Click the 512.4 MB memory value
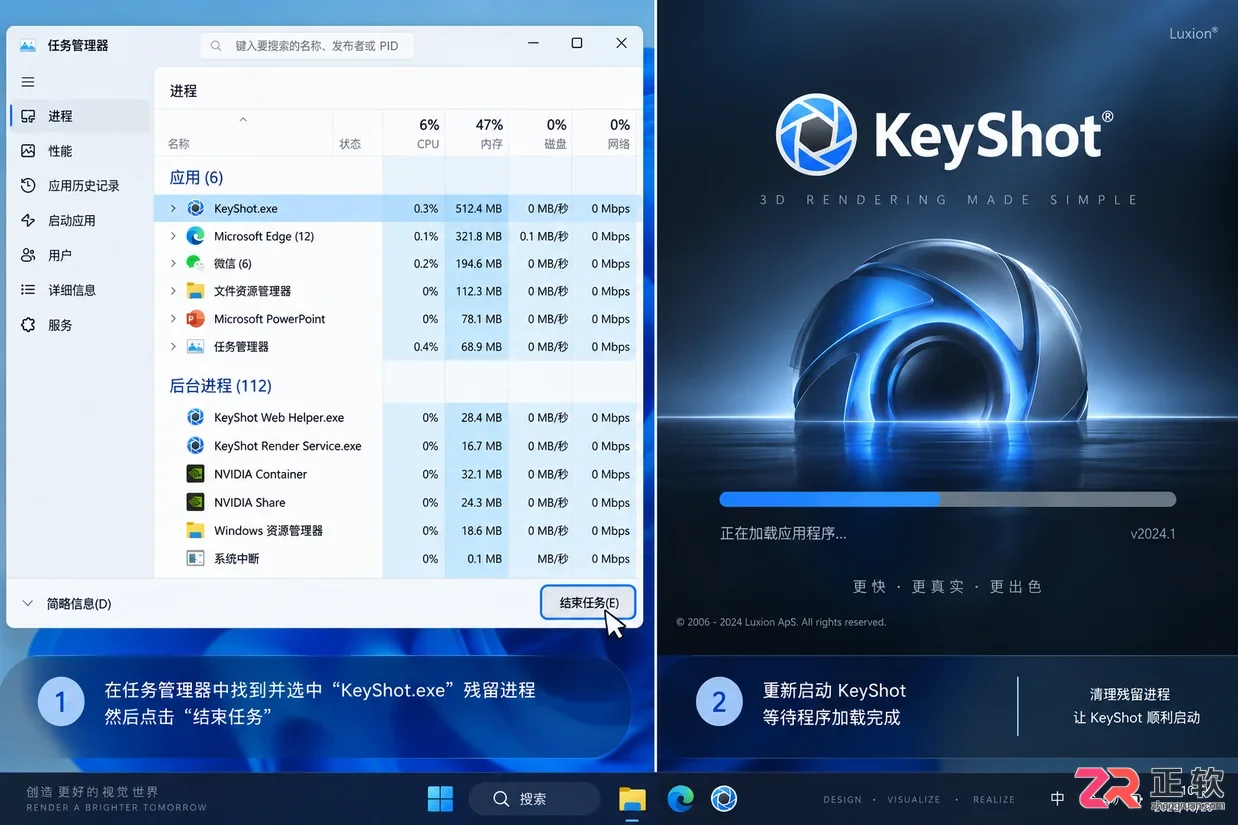This screenshot has height=825, width=1238. pos(479,209)
